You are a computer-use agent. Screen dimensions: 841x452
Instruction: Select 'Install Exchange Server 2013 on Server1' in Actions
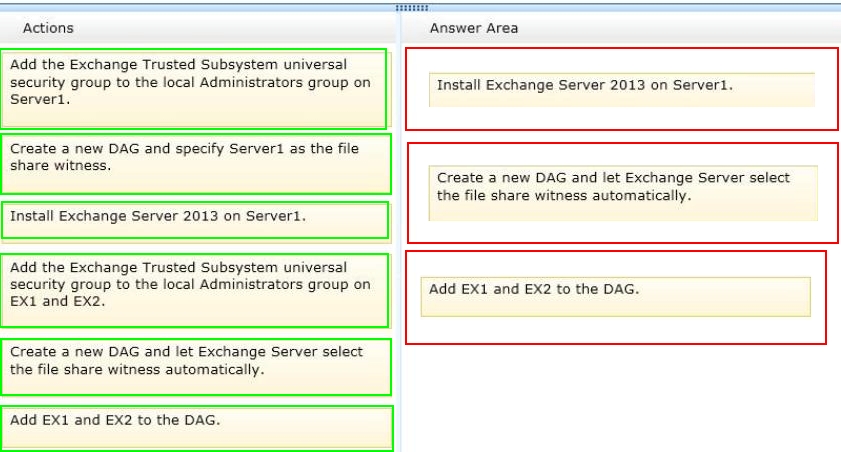click(x=195, y=220)
